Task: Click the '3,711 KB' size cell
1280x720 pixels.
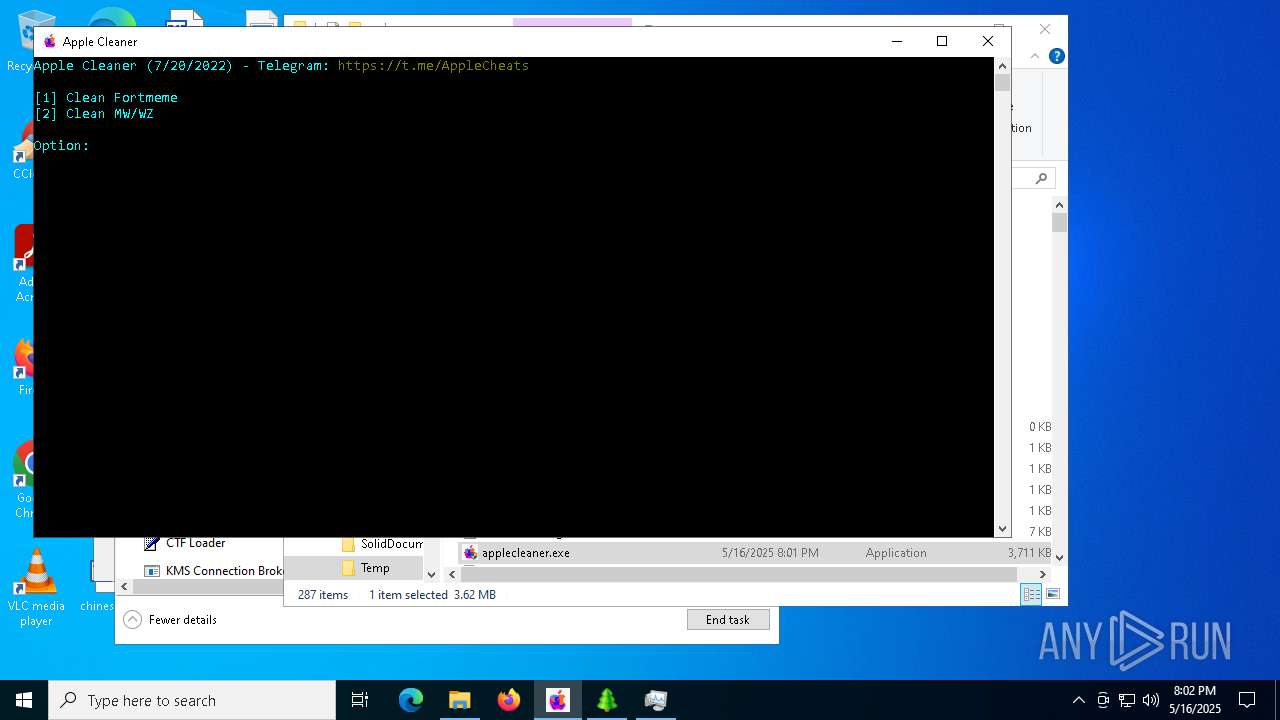Action: (x=1029, y=553)
